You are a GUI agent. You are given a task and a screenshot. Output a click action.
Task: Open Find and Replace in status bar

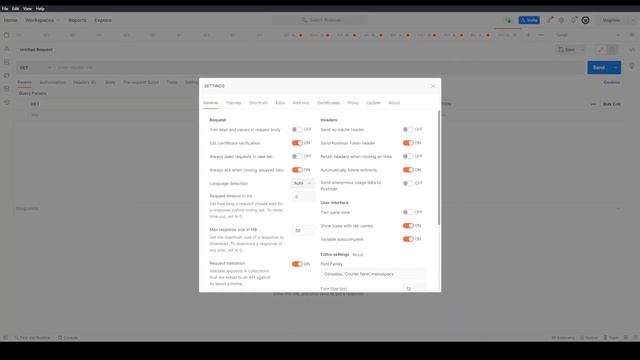(x=32, y=338)
